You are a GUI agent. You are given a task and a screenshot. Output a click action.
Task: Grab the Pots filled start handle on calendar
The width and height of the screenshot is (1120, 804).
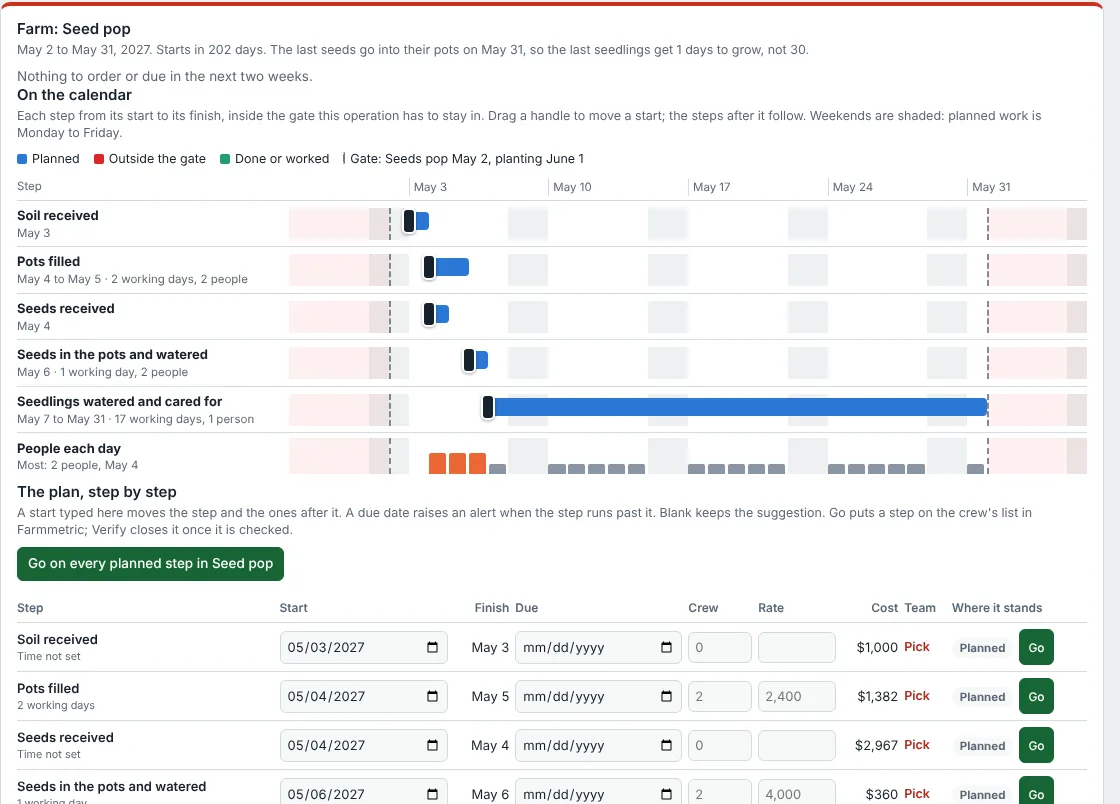[429, 267]
